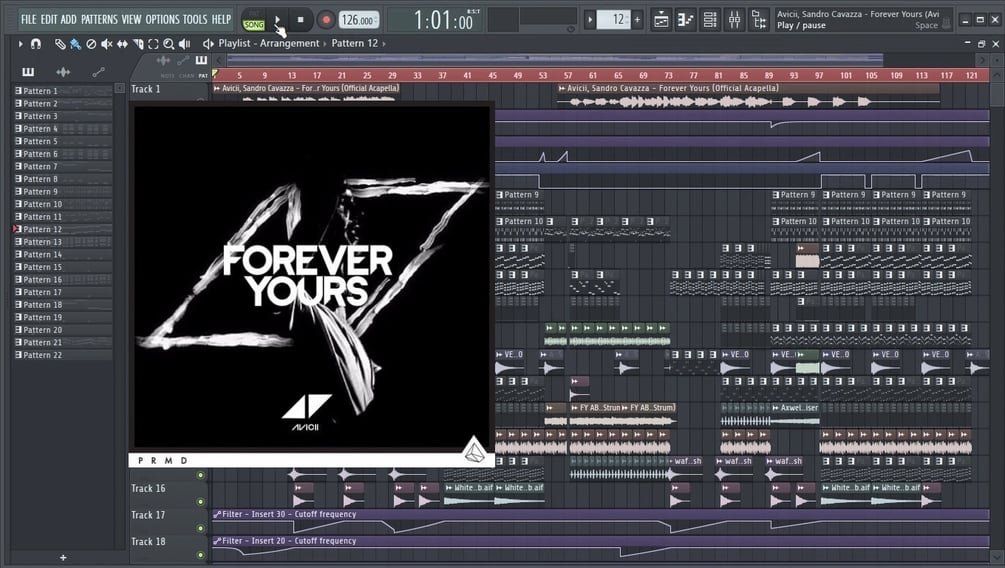This screenshot has height=568, width=1005.
Task: Click the tempo display showing 126.000
Action: [358, 20]
